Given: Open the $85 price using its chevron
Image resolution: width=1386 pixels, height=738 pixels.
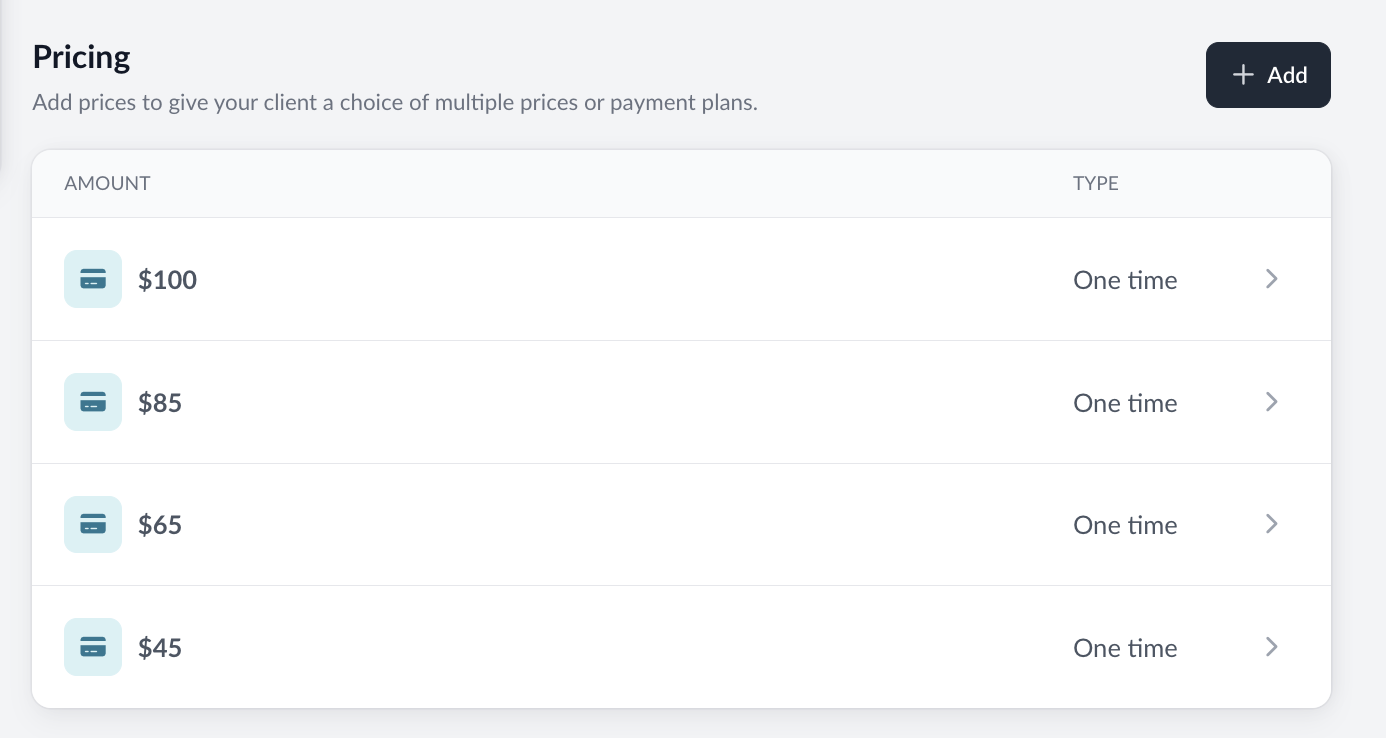Looking at the screenshot, I should point(1271,402).
